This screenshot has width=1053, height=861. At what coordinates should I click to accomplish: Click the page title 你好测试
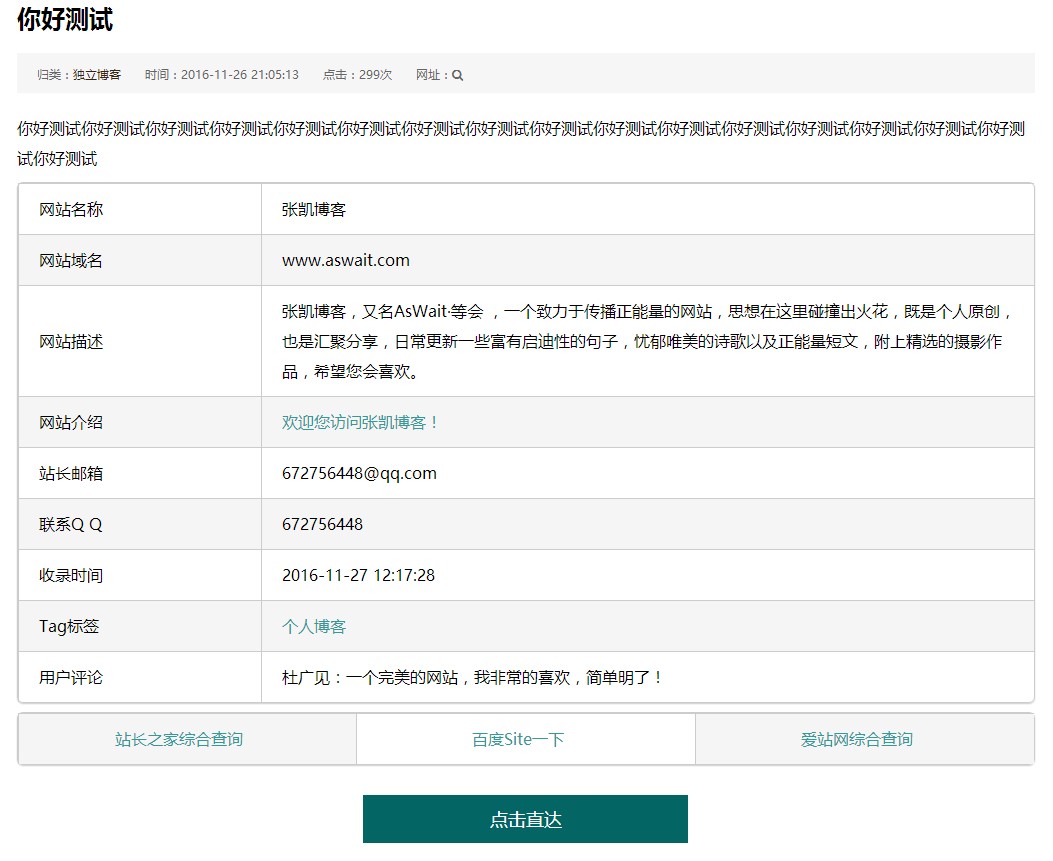[x=65, y=20]
